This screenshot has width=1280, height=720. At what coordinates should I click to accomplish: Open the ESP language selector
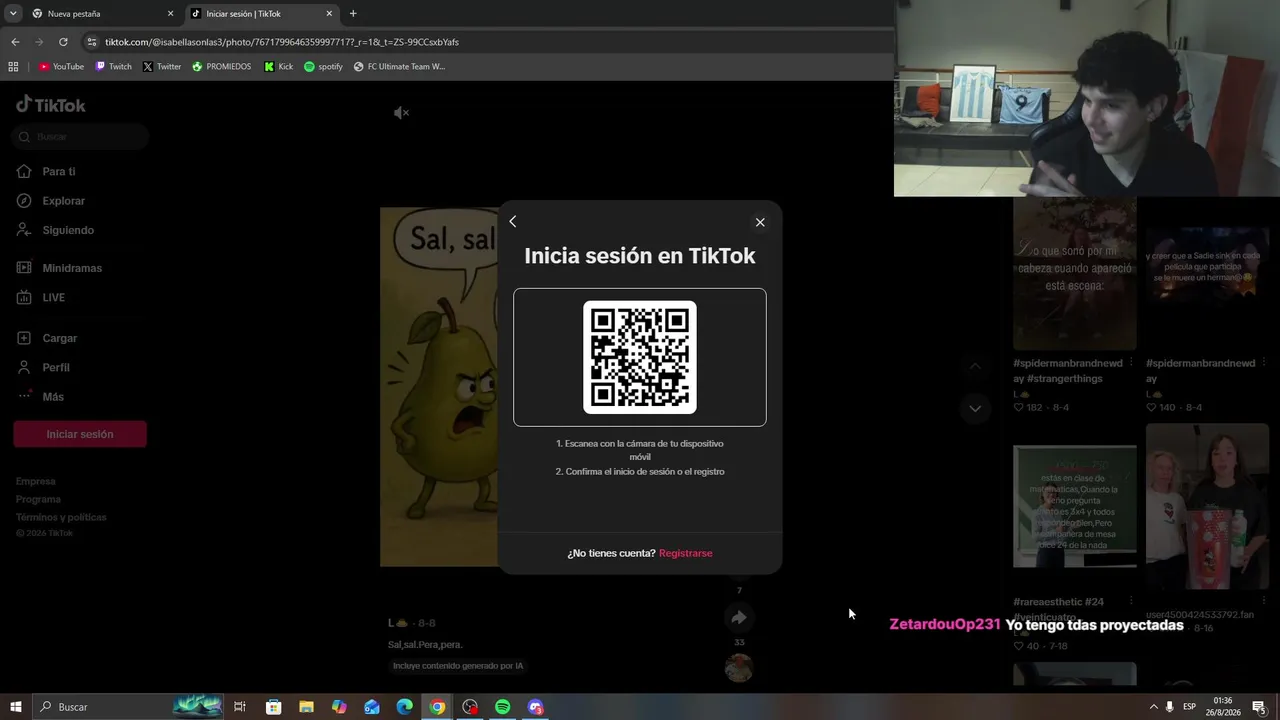(x=1190, y=707)
